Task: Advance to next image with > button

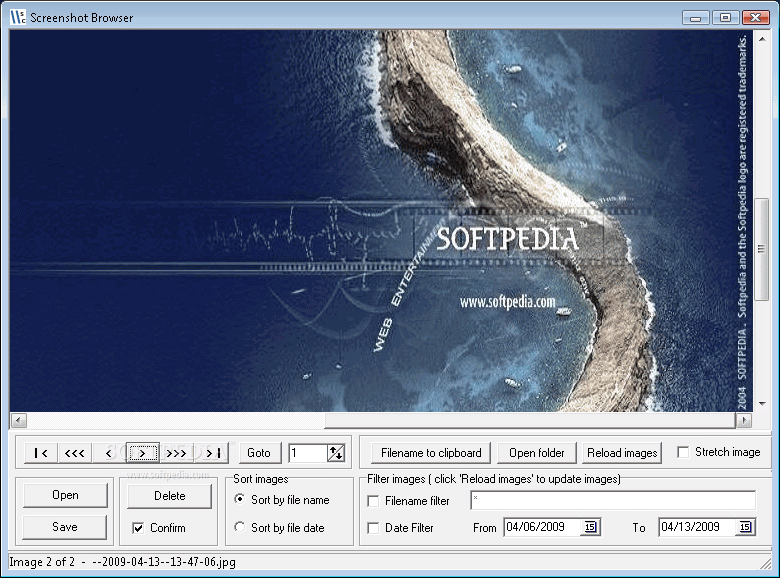Action: coord(142,453)
